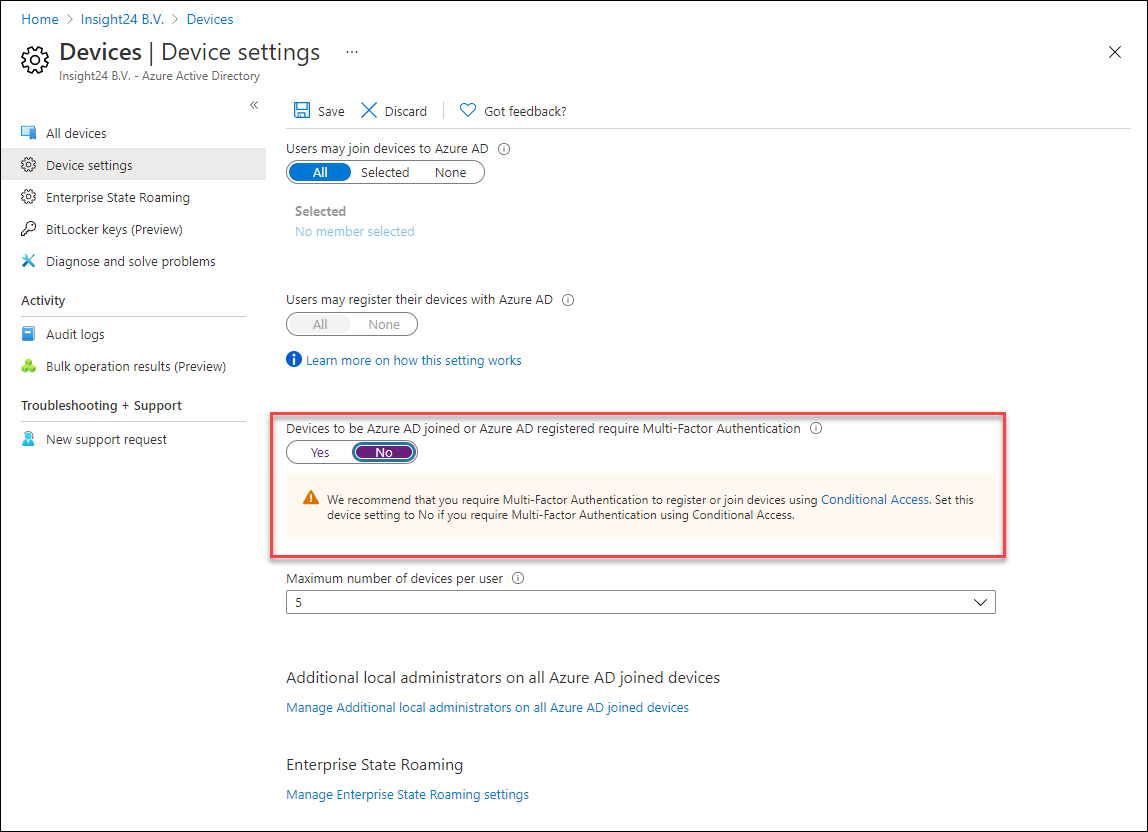Go to Enterprise State Roaming menu item
Viewport: 1148px width, 832px height.
click(x=133, y=197)
